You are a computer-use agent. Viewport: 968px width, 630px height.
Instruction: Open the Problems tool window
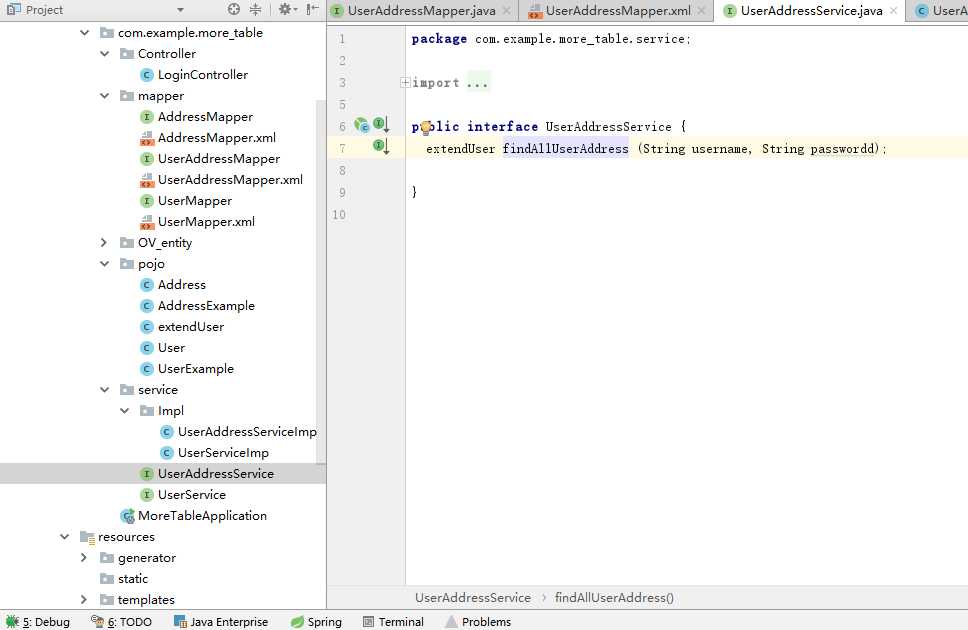click(478, 621)
